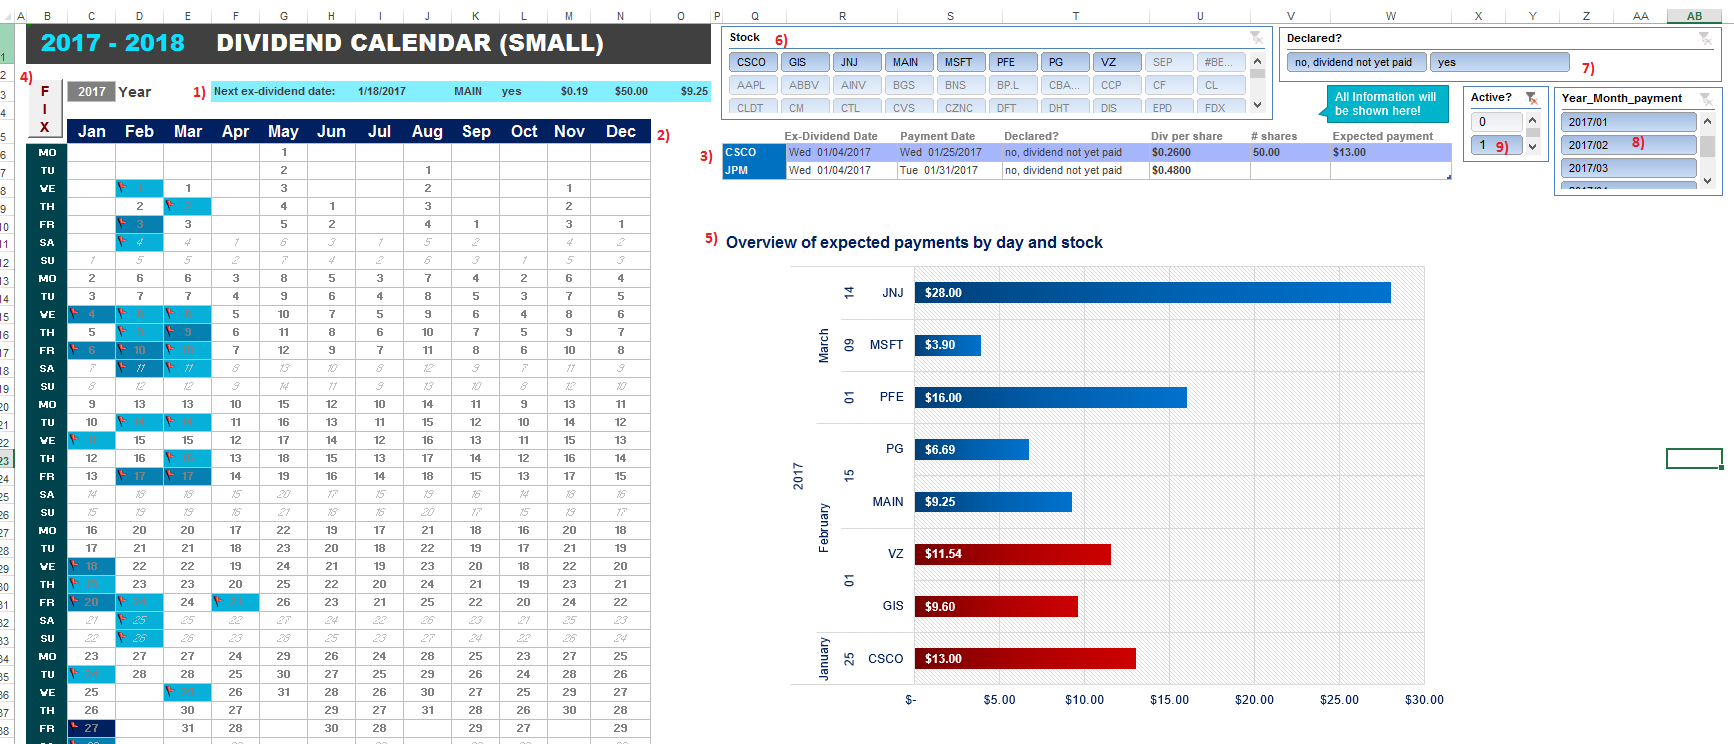Screen dimensions: 1734x744
Task: Select BNS in the Stock slicer
Action: click(x=961, y=85)
